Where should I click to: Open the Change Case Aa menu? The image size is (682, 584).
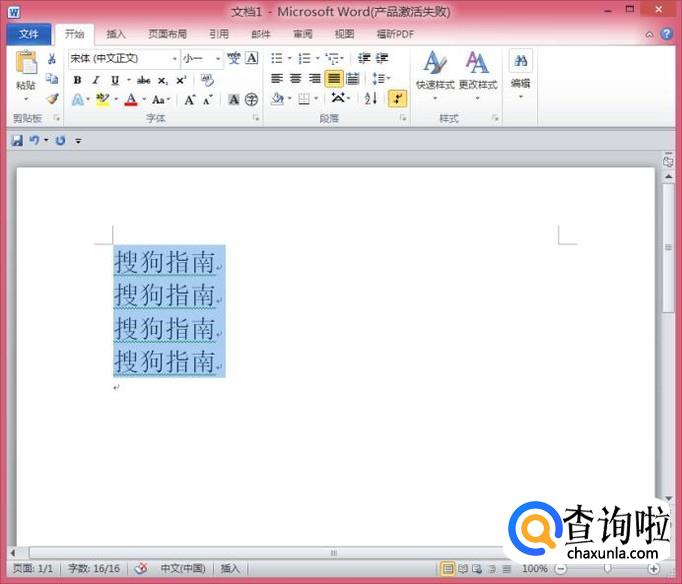coord(160,100)
